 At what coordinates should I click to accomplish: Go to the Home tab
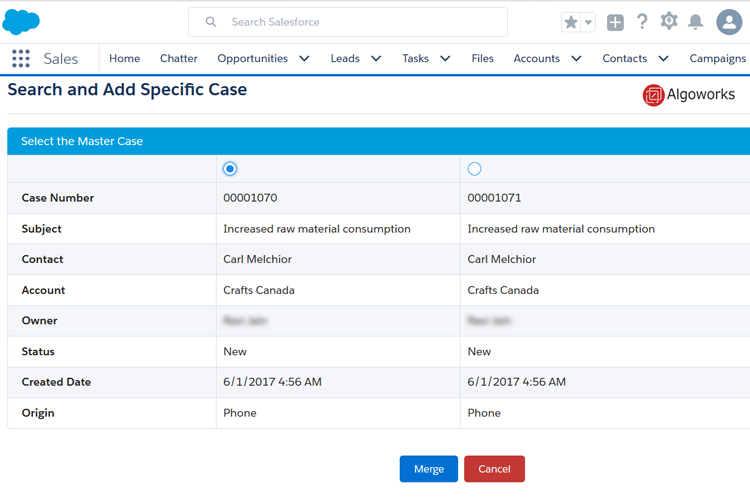click(125, 58)
